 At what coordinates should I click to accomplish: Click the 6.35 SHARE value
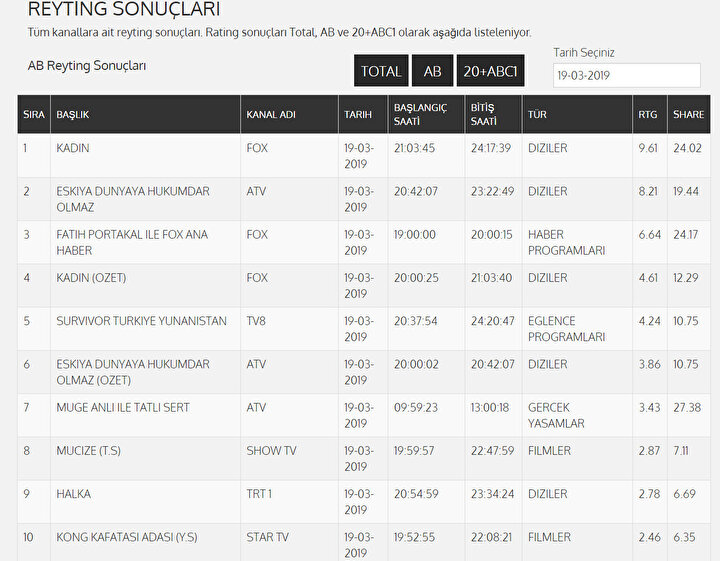(684, 537)
